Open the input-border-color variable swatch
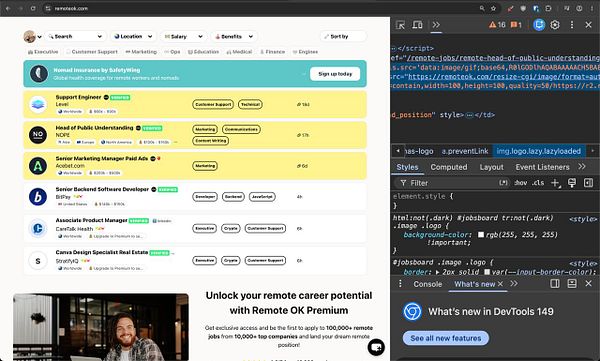 [x=487, y=272]
